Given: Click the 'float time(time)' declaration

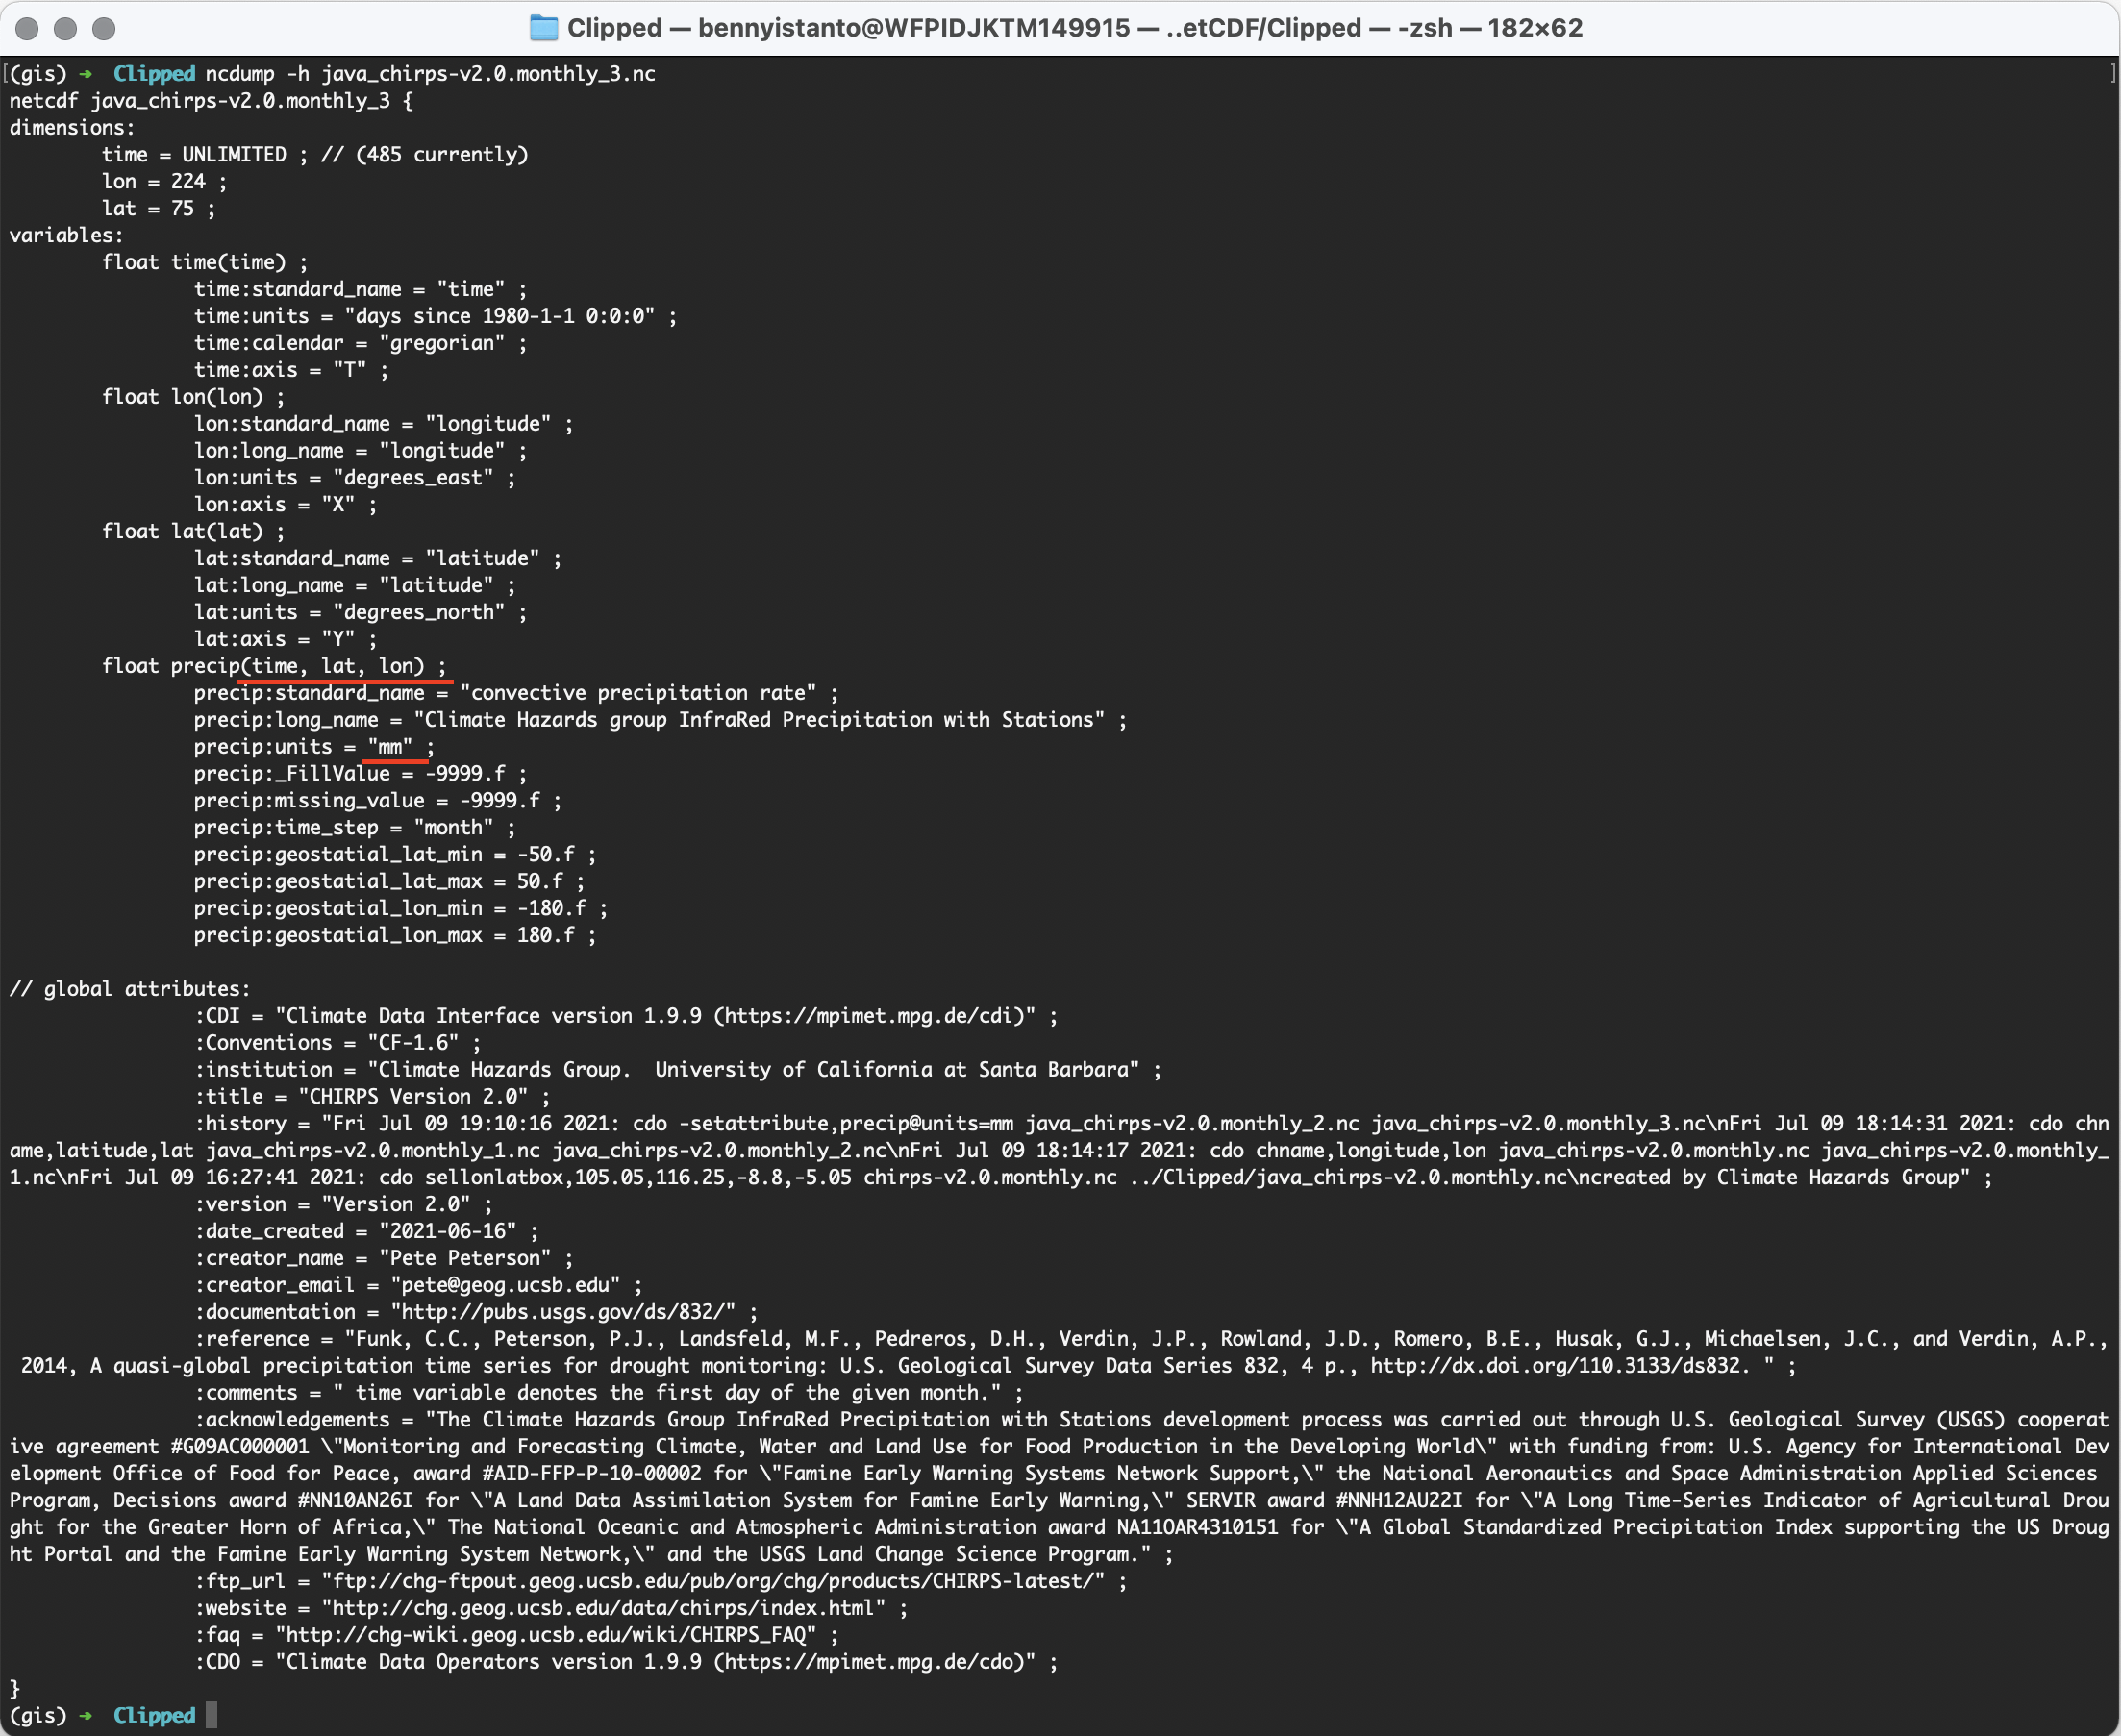Looking at the screenshot, I should tap(205, 263).
